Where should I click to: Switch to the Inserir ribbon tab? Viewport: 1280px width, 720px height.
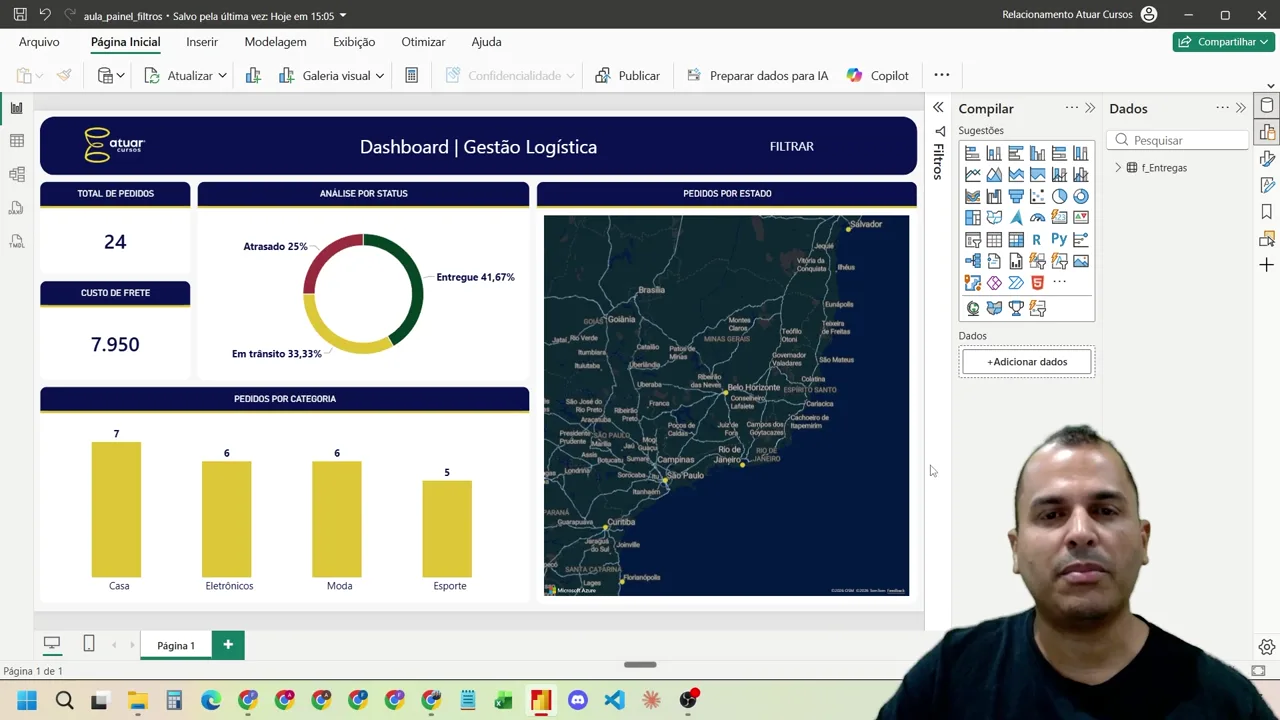pos(202,42)
